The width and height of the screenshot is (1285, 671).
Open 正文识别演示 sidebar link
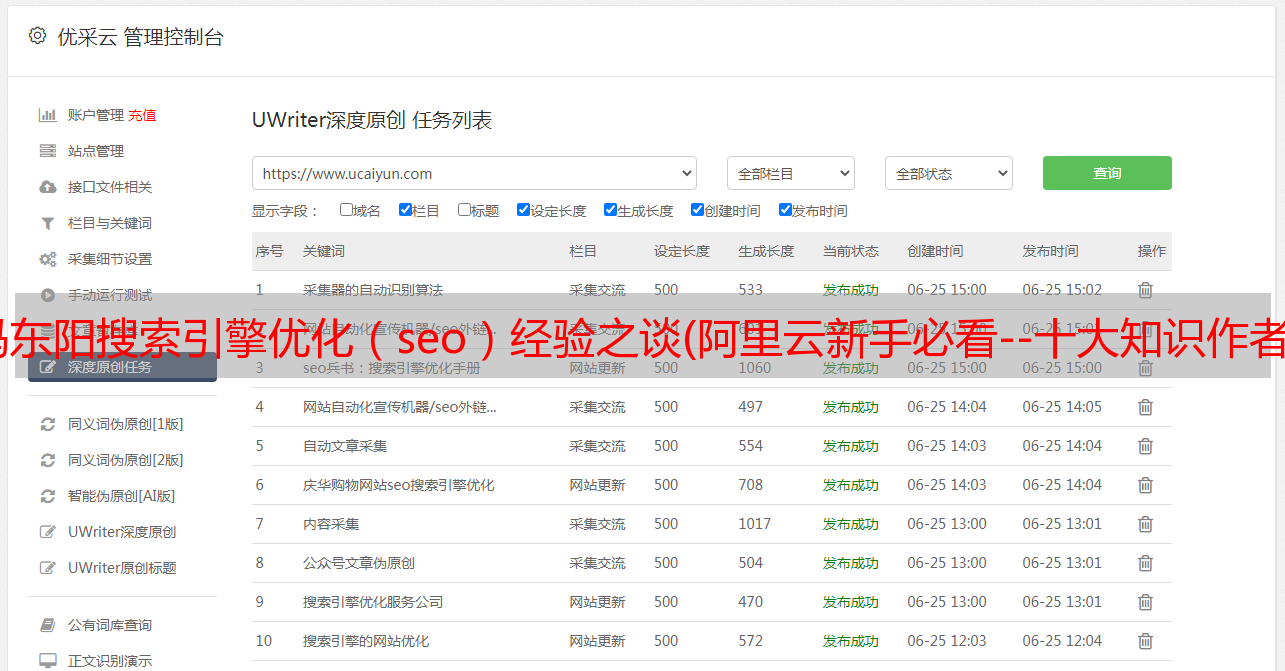(110, 661)
